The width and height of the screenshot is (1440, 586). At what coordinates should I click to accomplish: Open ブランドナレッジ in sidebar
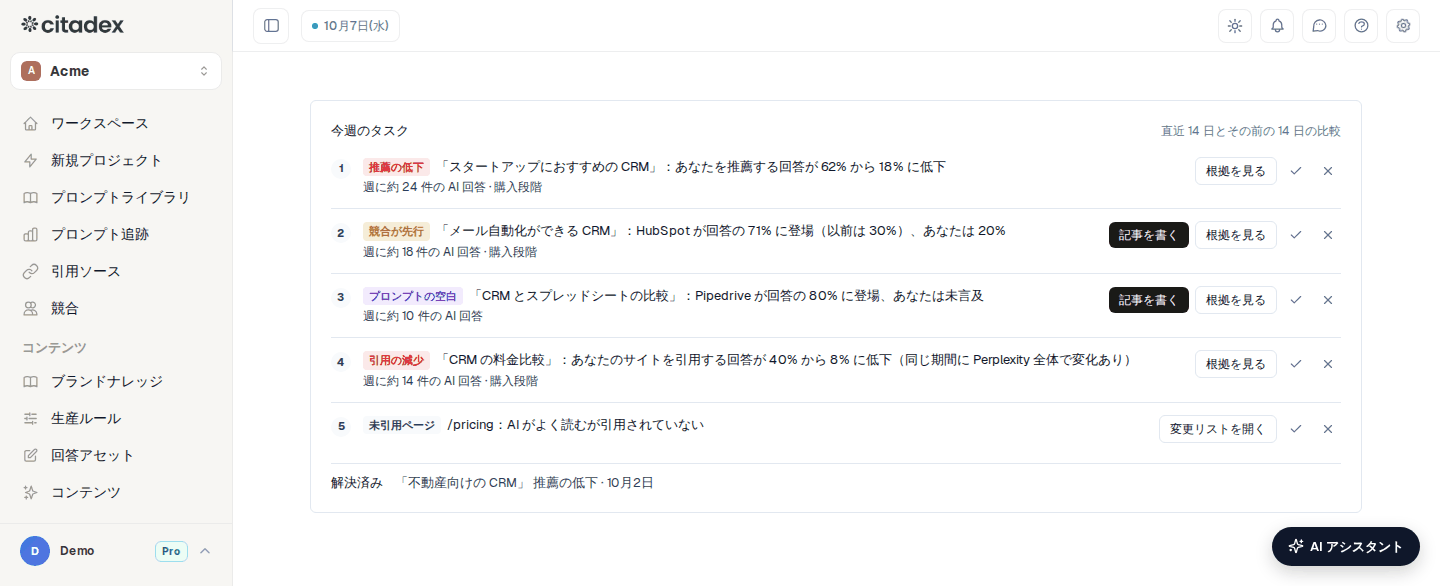coord(116,381)
